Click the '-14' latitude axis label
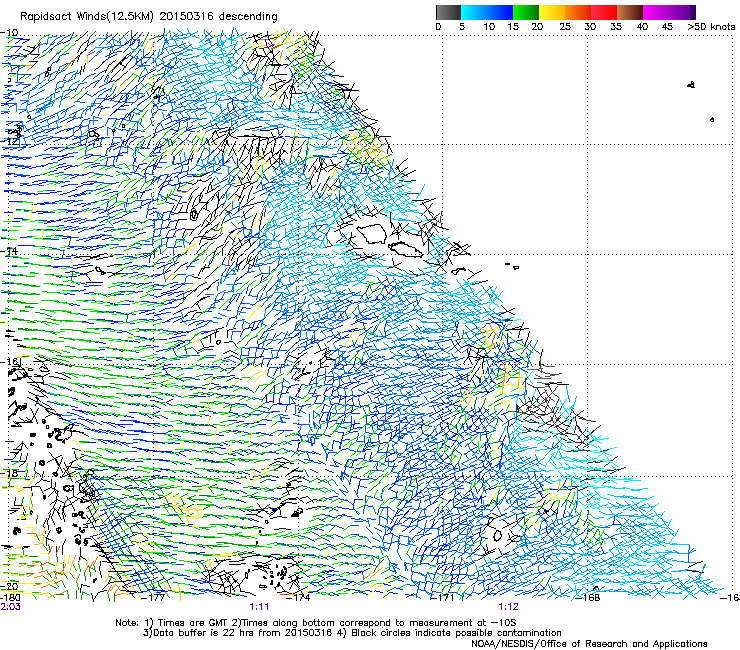This screenshot has width=740, height=650. [x=9, y=252]
